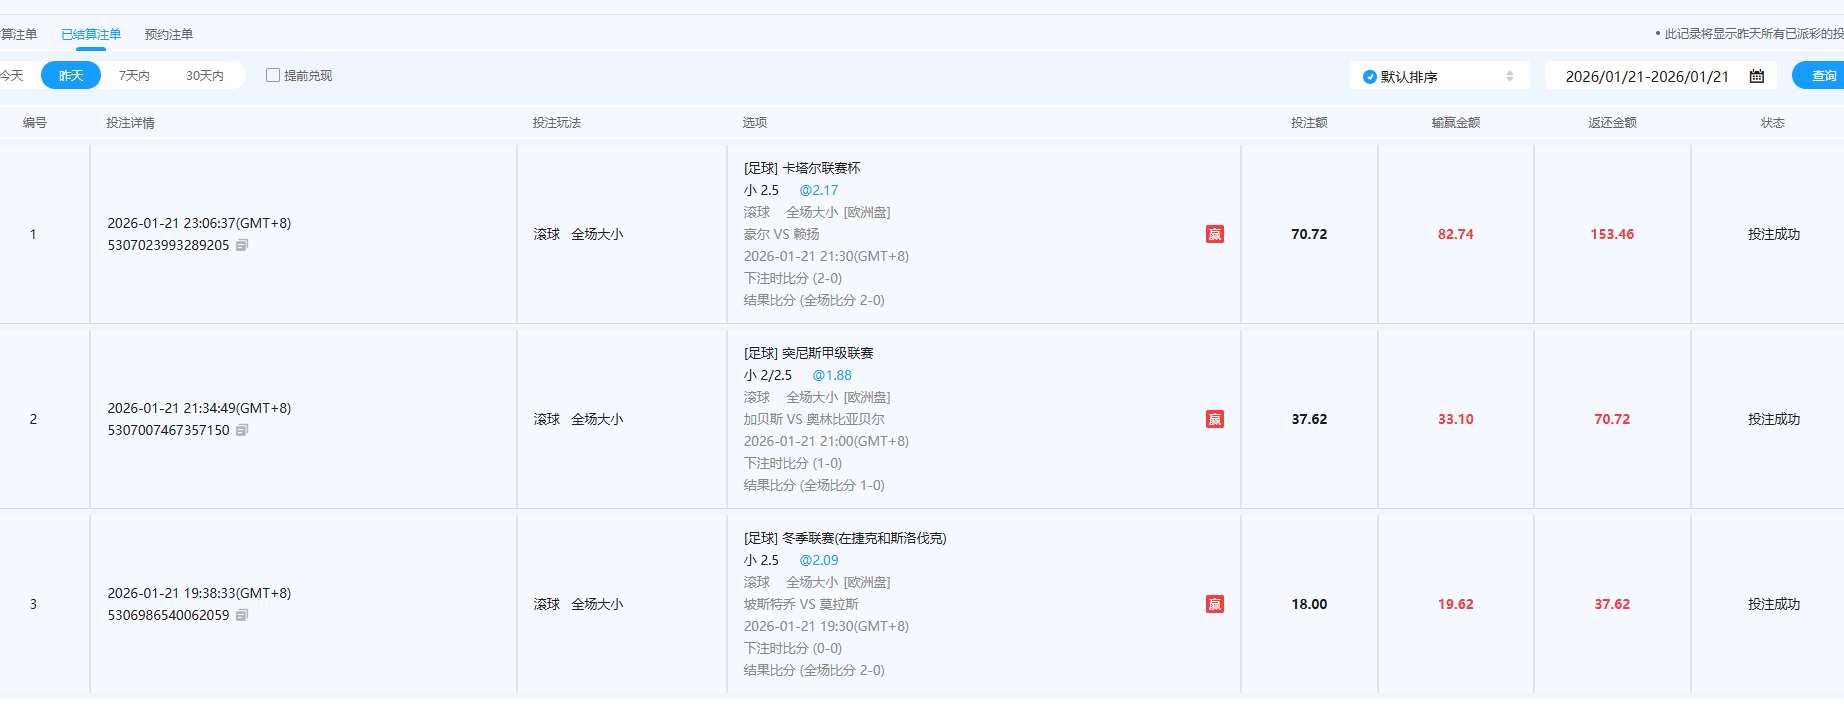
Task: Click the 返还金额 column header
Action: [1612, 122]
